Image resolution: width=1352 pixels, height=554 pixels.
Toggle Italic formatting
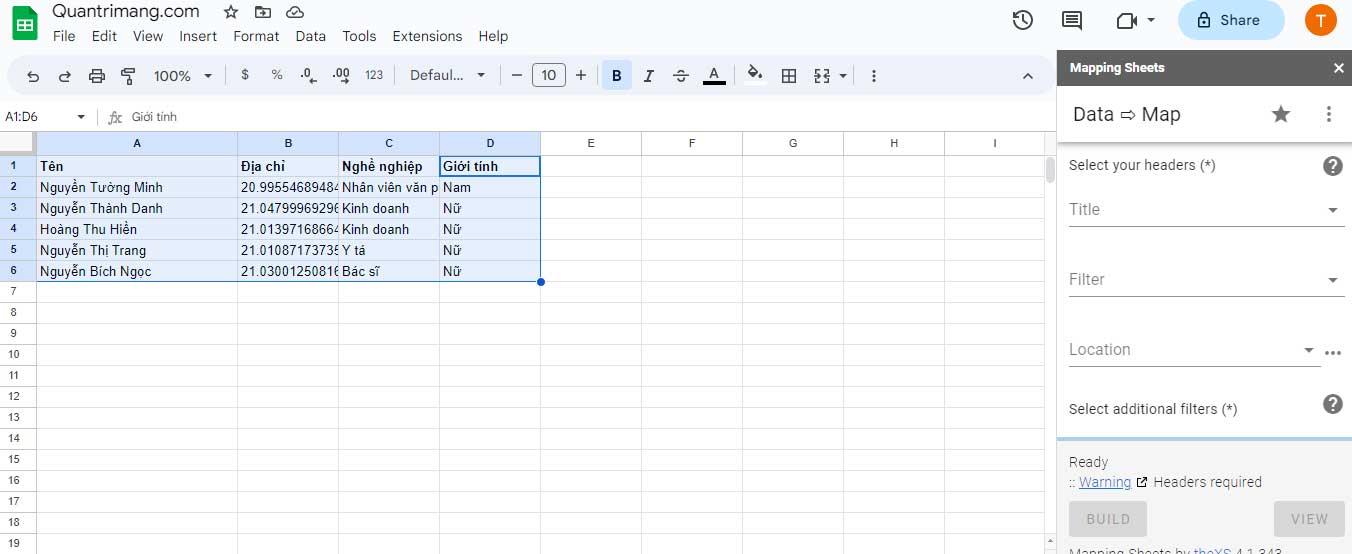click(649, 75)
